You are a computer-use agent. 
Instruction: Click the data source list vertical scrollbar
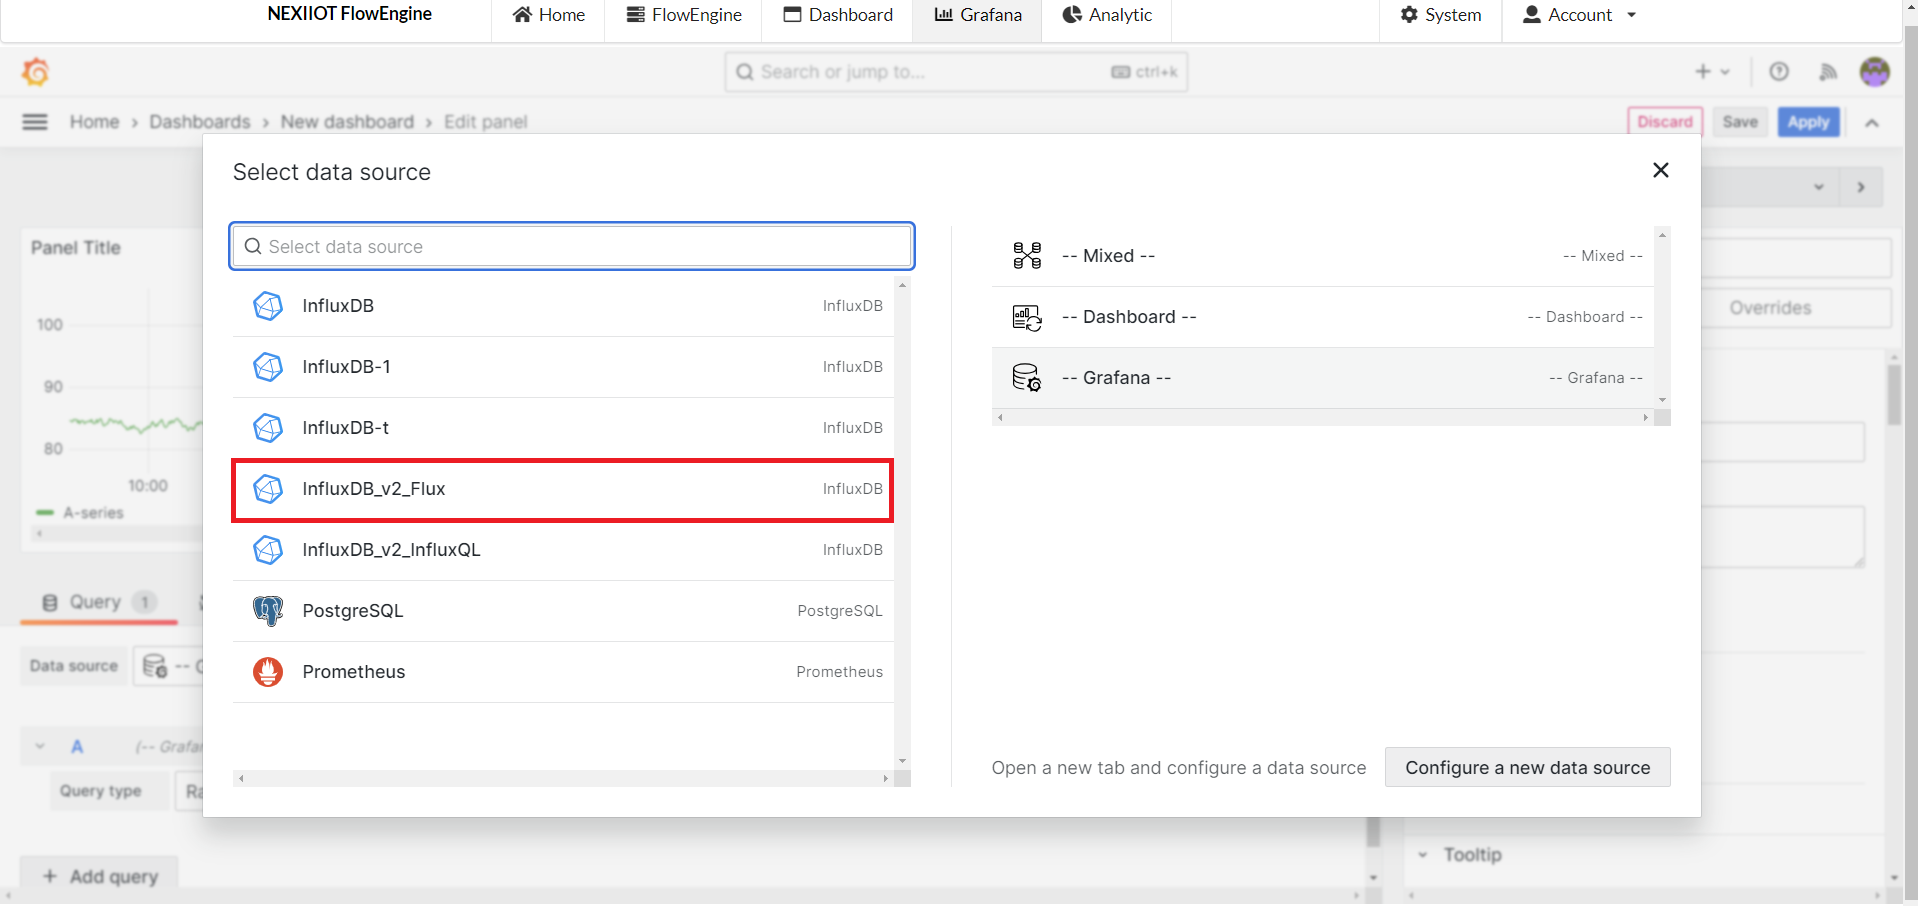[902, 524]
